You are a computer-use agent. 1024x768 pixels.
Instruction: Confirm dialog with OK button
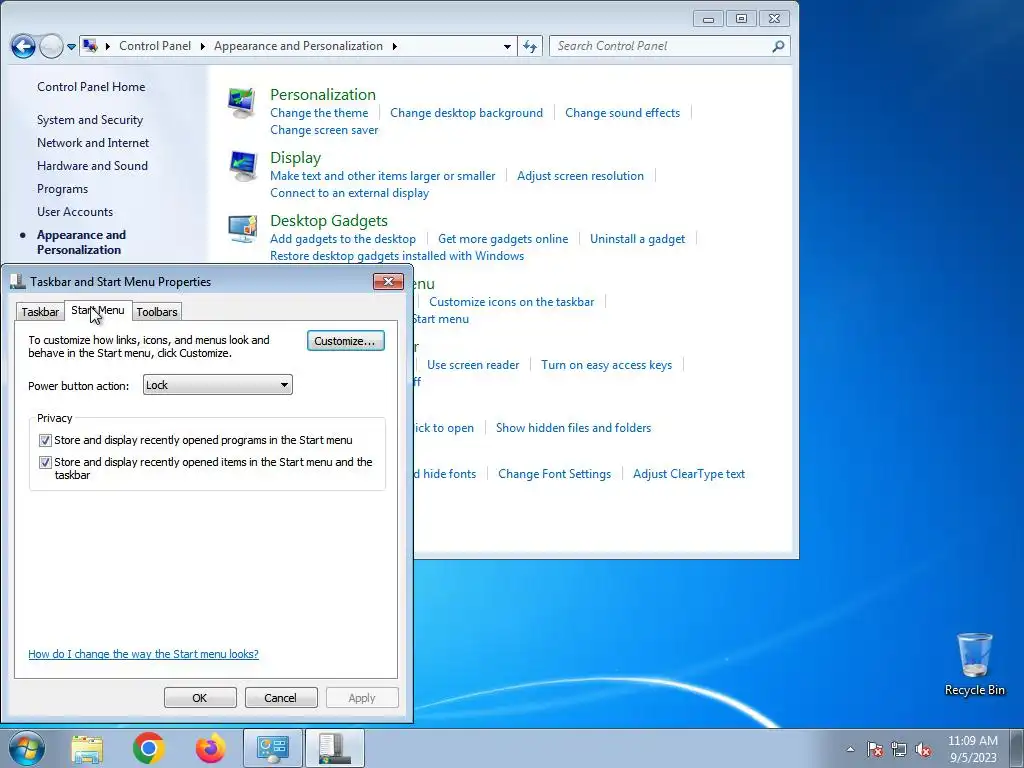200,697
